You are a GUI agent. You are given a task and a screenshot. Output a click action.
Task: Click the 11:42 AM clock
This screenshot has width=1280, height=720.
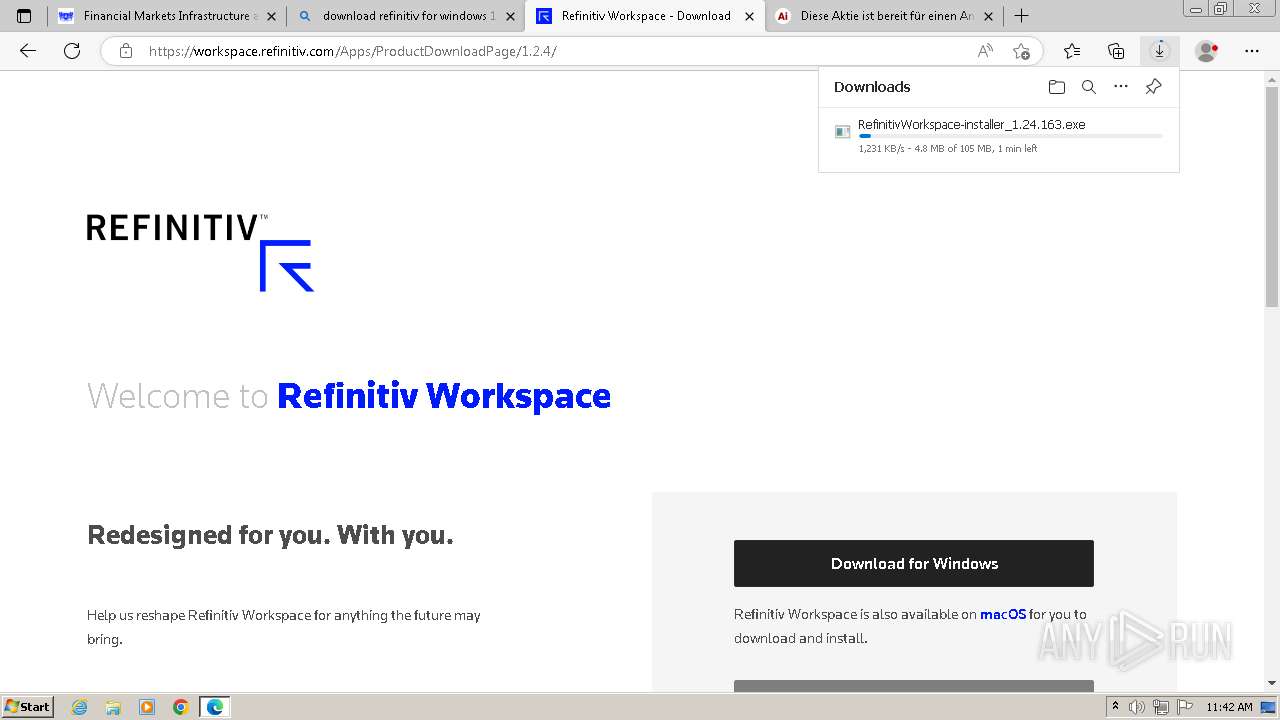1229,707
